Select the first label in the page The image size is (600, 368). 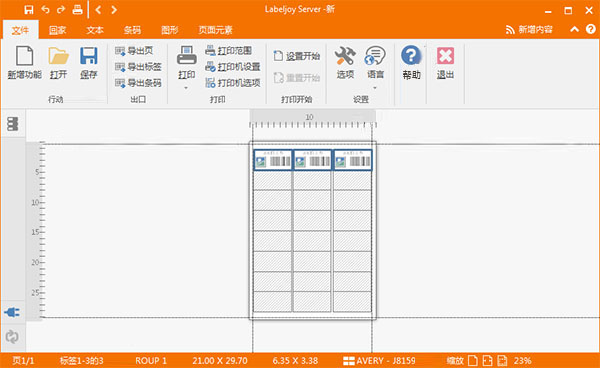coord(272,160)
